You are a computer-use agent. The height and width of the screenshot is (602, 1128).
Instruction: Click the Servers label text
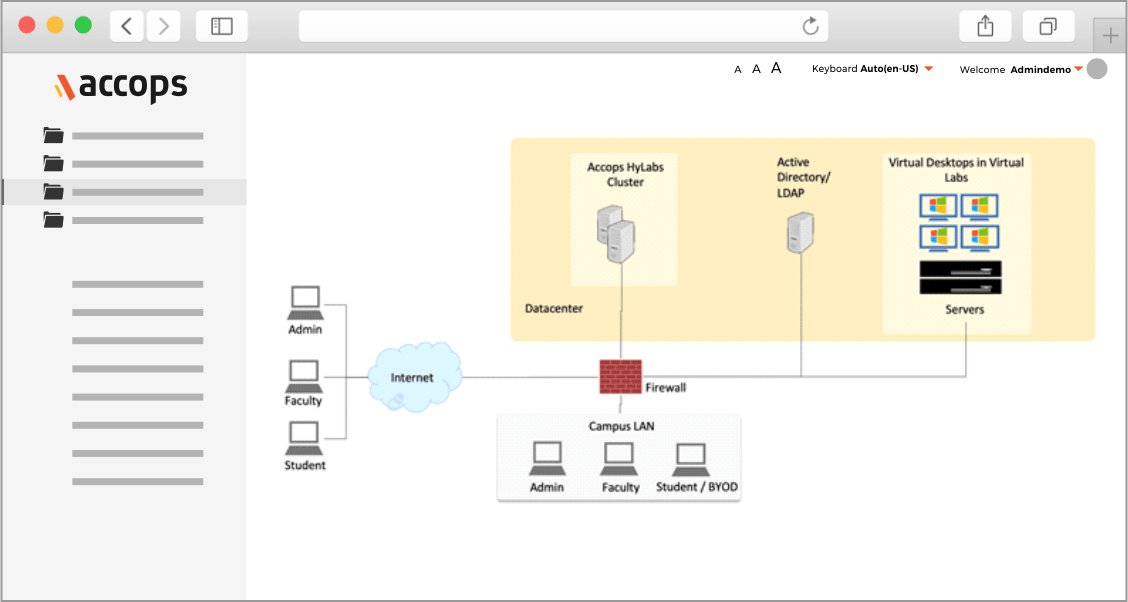point(965,310)
